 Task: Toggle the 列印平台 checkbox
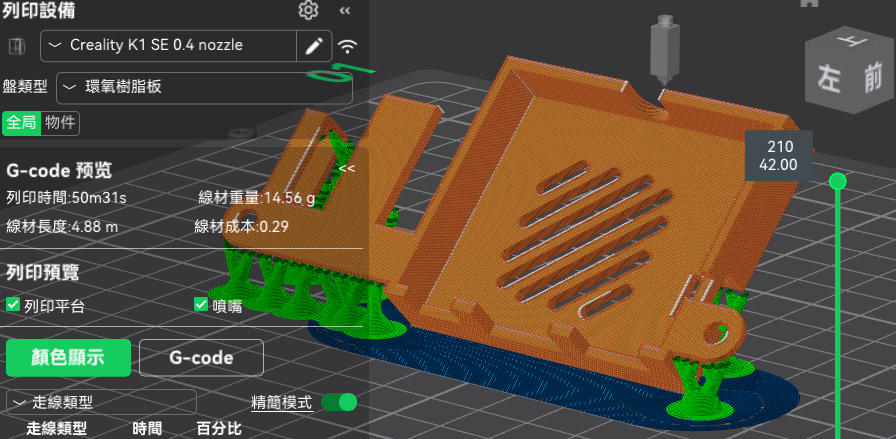click(x=13, y=305)
